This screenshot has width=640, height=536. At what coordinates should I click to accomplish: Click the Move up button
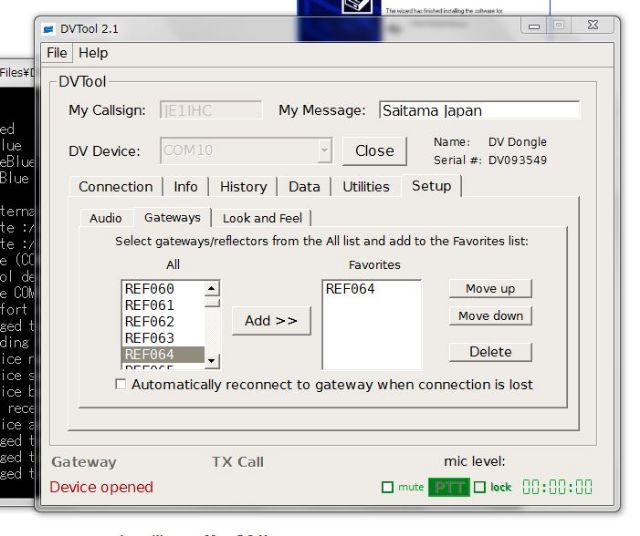point(490,289)
